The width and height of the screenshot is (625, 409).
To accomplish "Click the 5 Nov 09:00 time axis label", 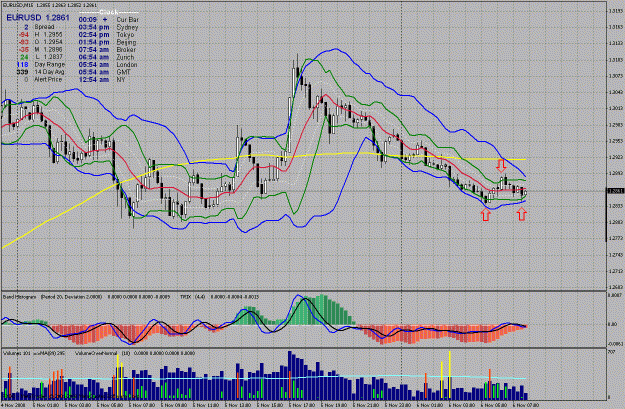I will [175, 405].
